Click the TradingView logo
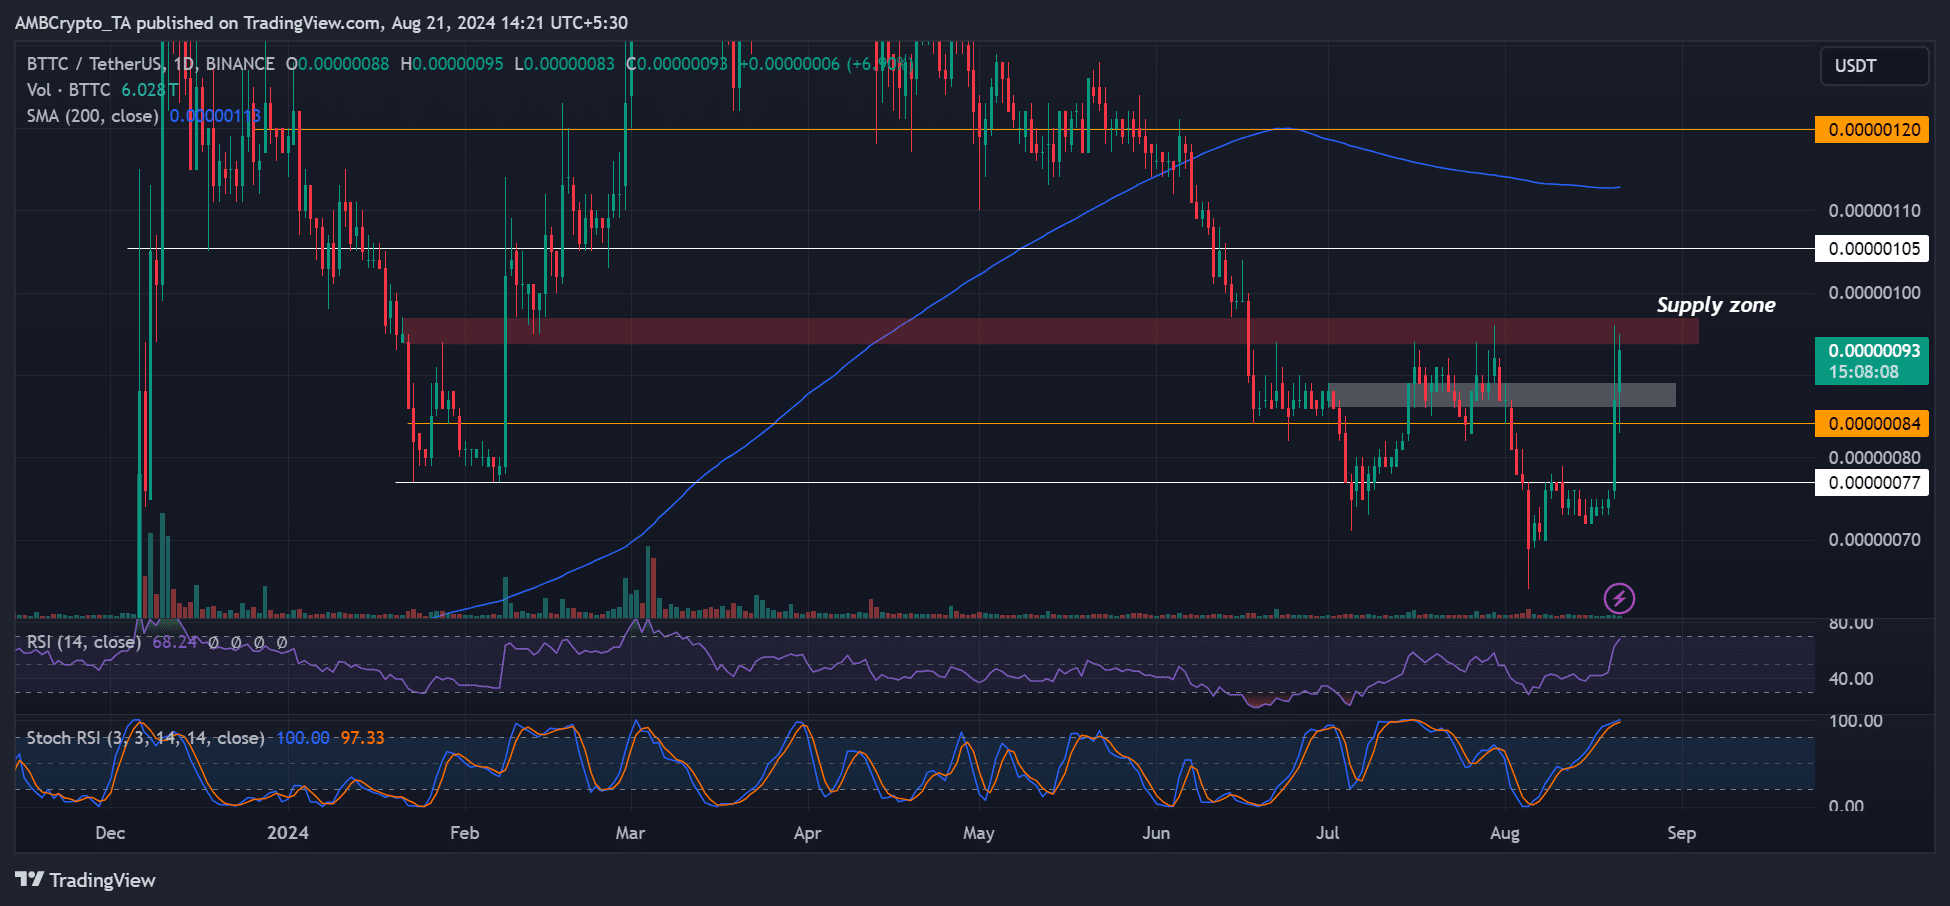The image size is (1950, 906). (86, 880)
